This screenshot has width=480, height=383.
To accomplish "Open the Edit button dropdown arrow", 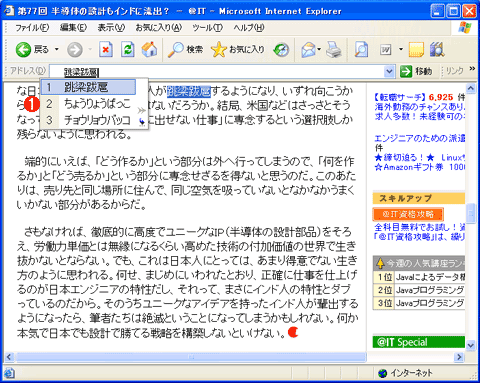I will tap(401, 50).
